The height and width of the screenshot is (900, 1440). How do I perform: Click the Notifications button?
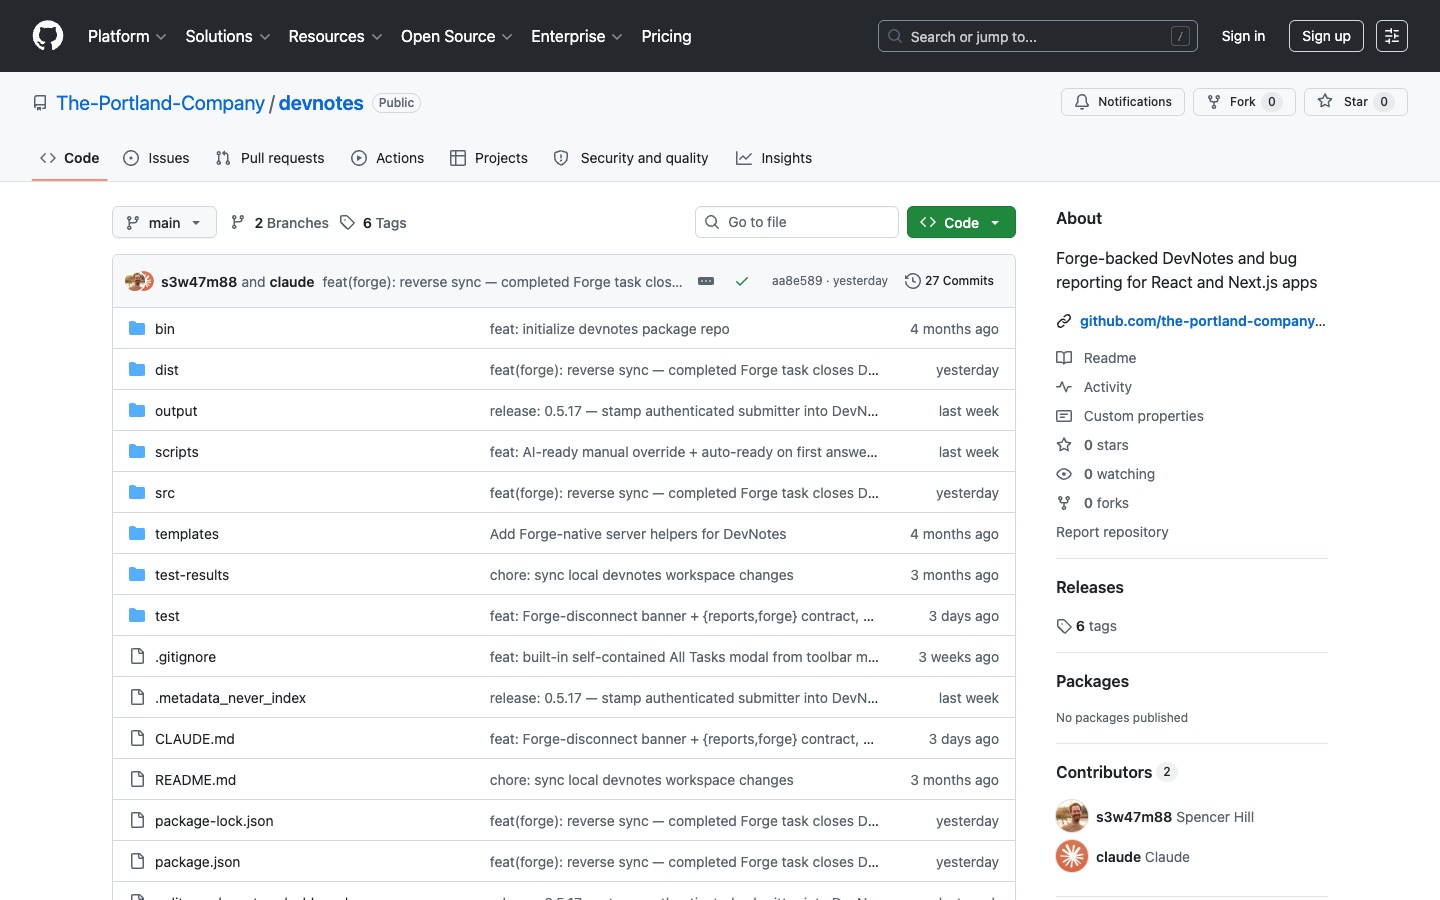point(1123,102)
